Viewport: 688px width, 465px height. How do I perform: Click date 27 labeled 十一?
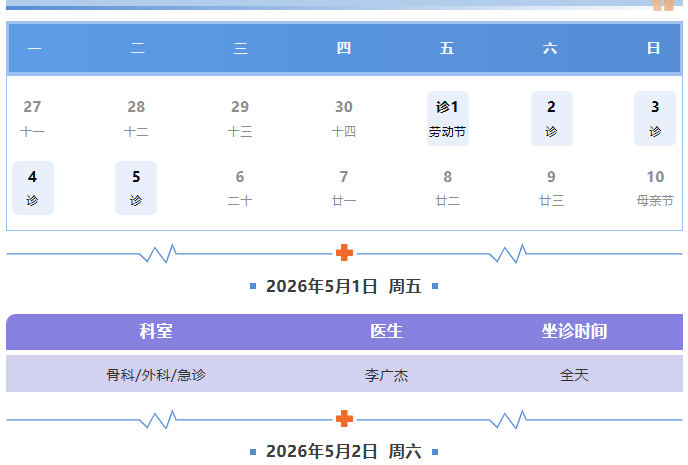pos(33,118)
